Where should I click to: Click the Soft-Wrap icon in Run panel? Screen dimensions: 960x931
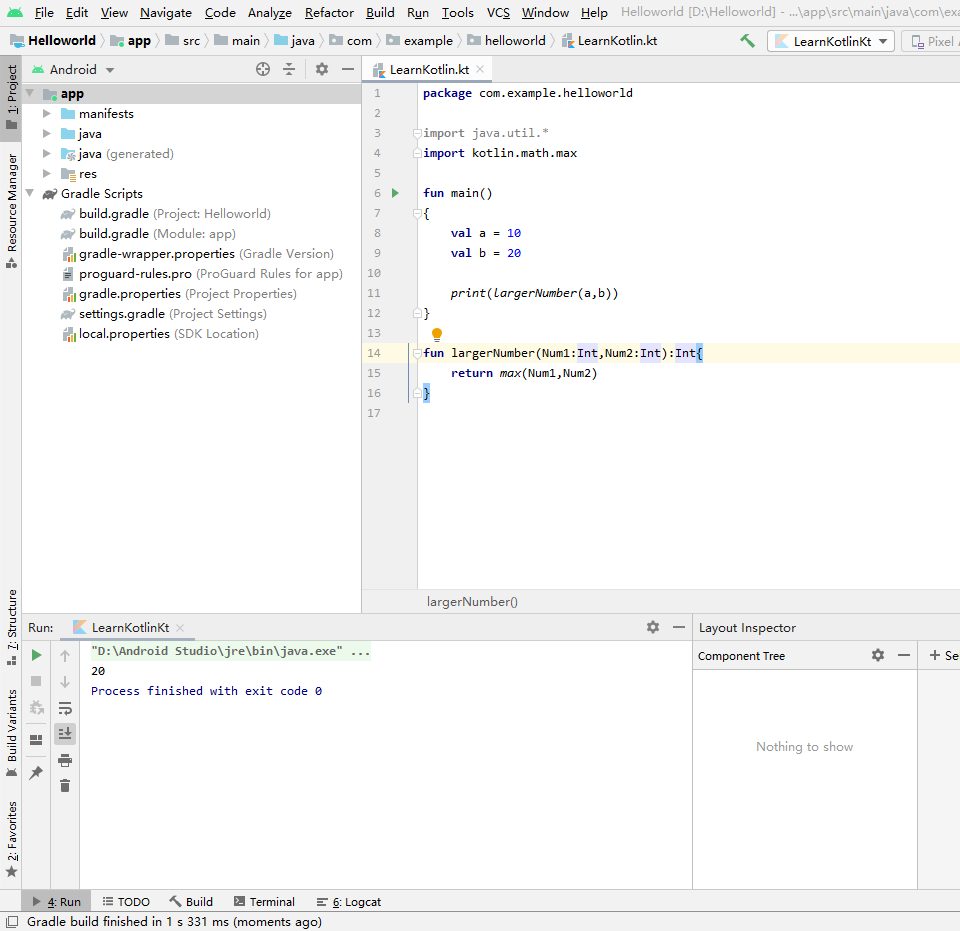click(x=65, y=708)
